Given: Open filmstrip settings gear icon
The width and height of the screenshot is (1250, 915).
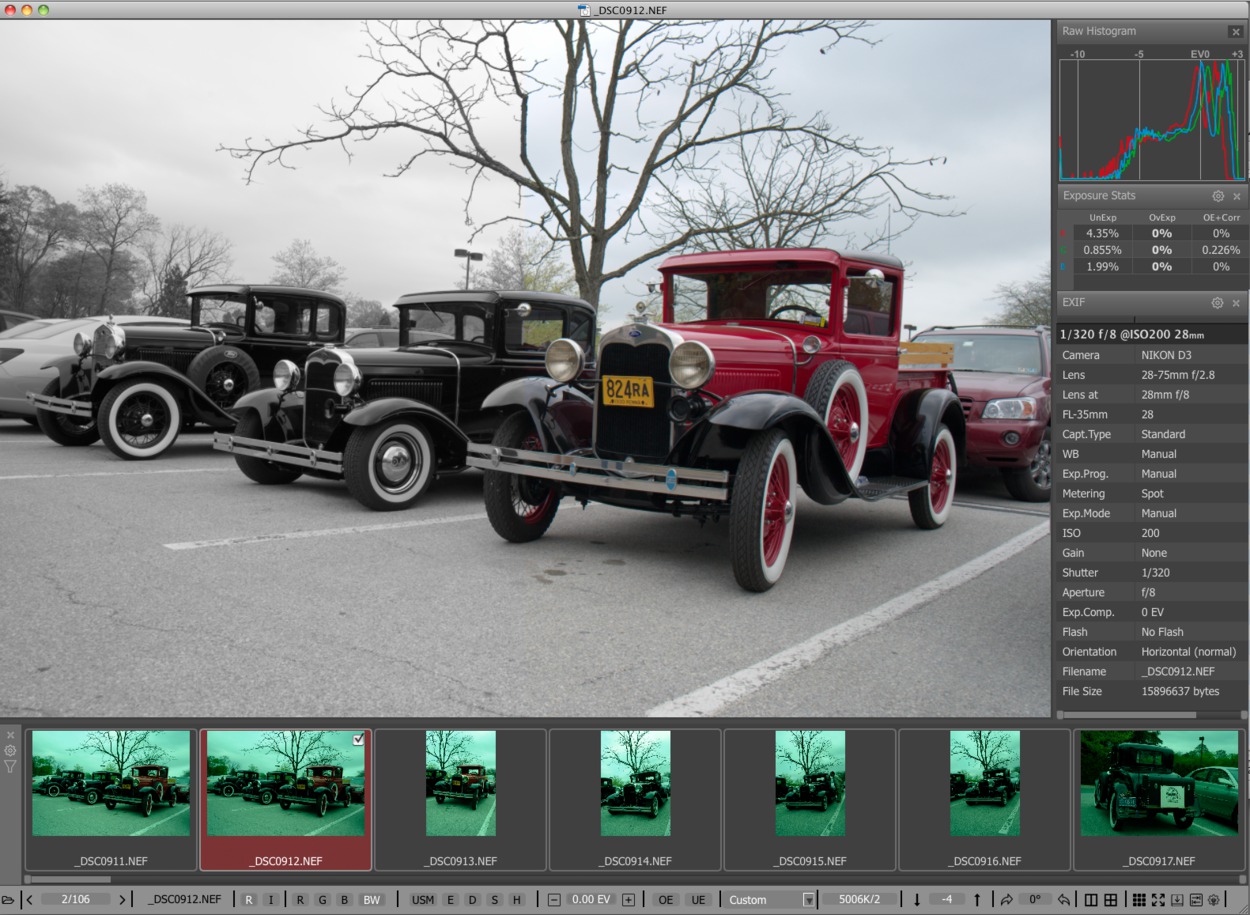Looking at the screenshot, I should click(x=10, y=751).
